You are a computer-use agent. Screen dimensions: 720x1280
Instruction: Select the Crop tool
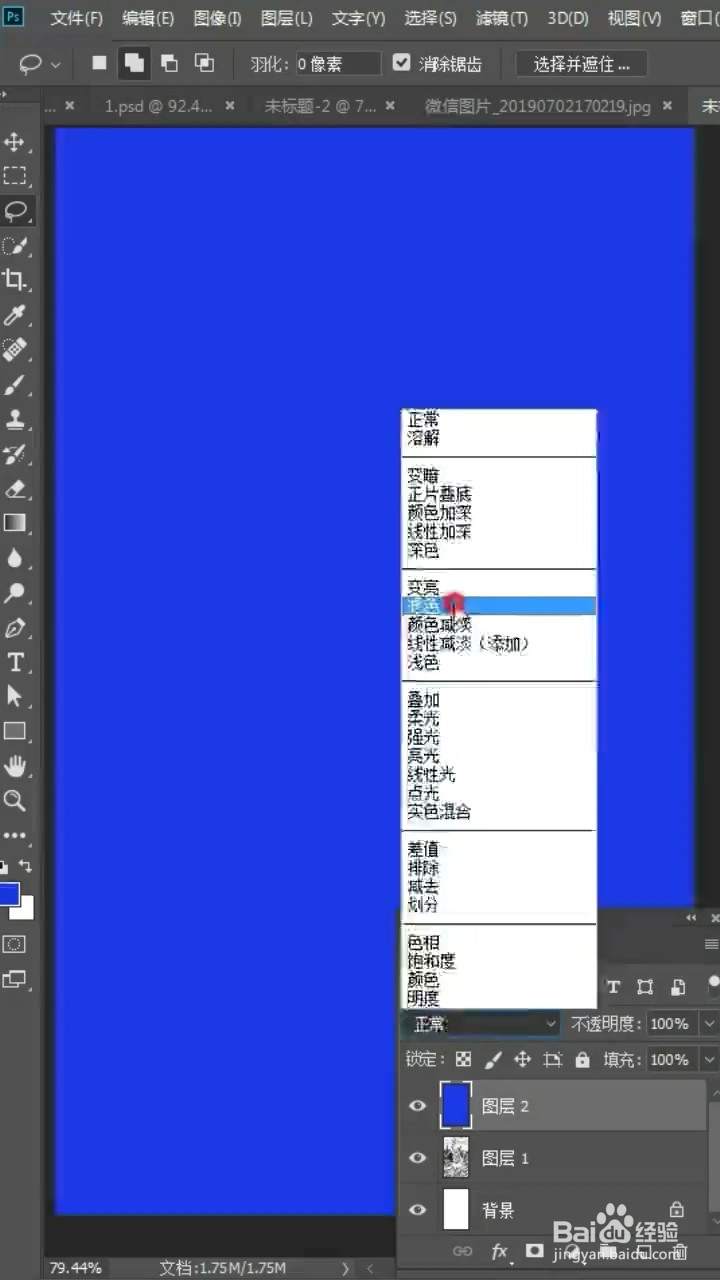[15, 280]
